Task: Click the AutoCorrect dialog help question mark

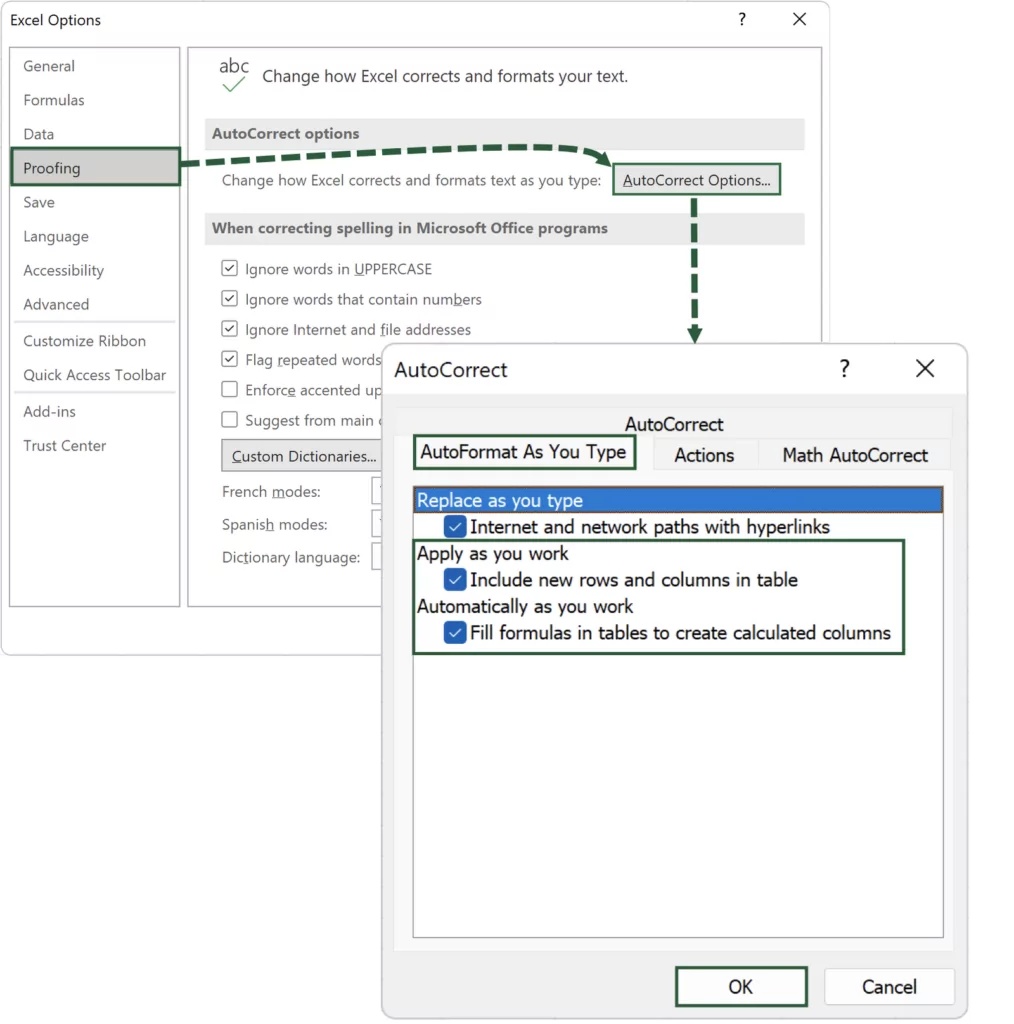Action: pyautogui.click(x=844, y=369)
